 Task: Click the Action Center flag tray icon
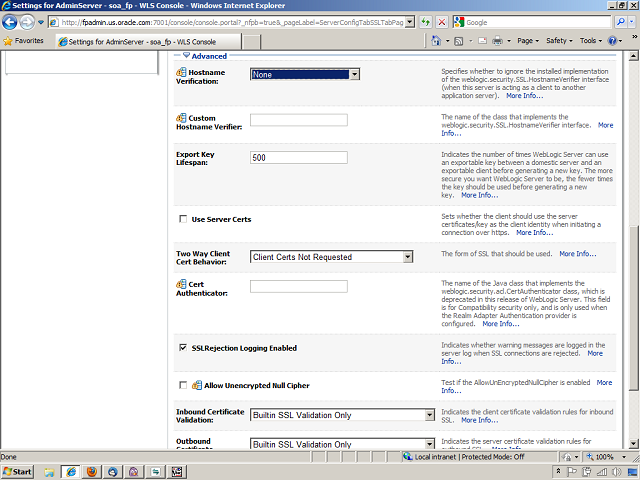(572, 472)
